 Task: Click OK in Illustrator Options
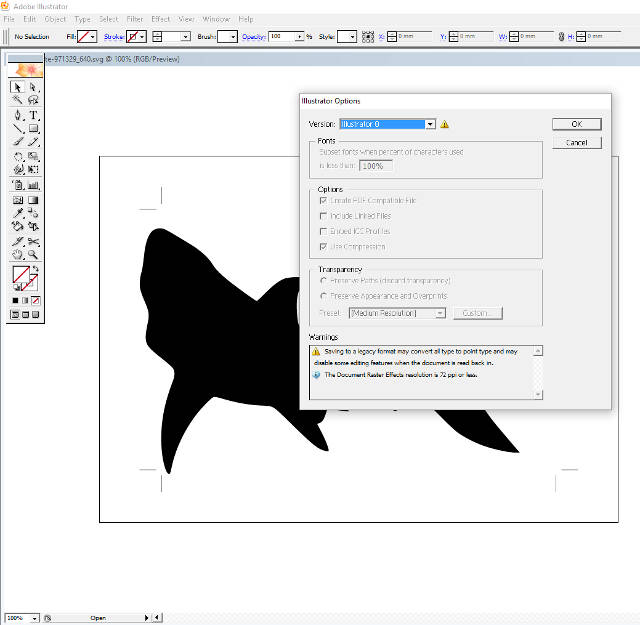(x=576, y=124)
